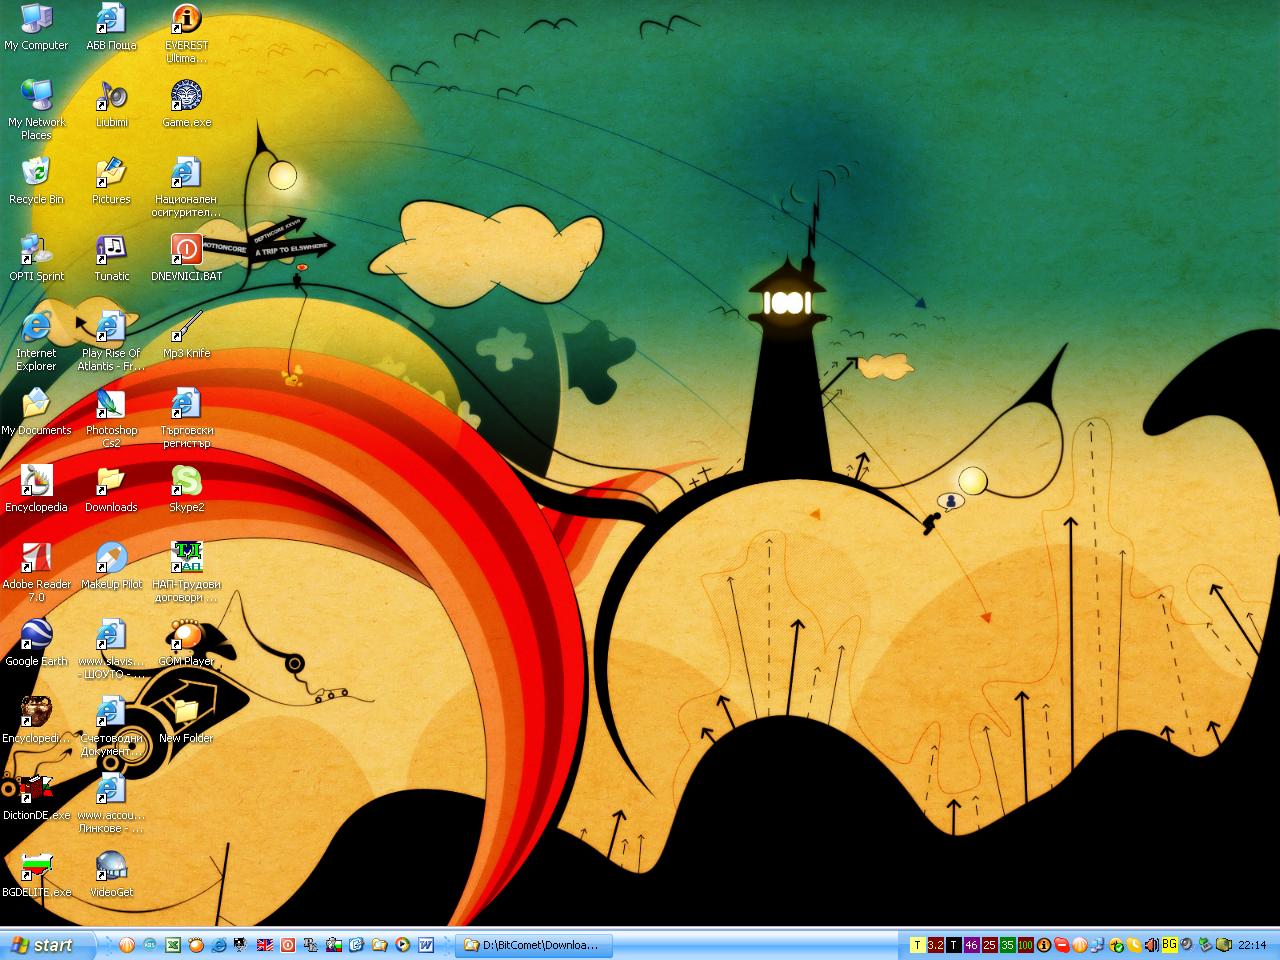Click the BG language tray indicator
1280x960 pixels.
click(1170, 944)
